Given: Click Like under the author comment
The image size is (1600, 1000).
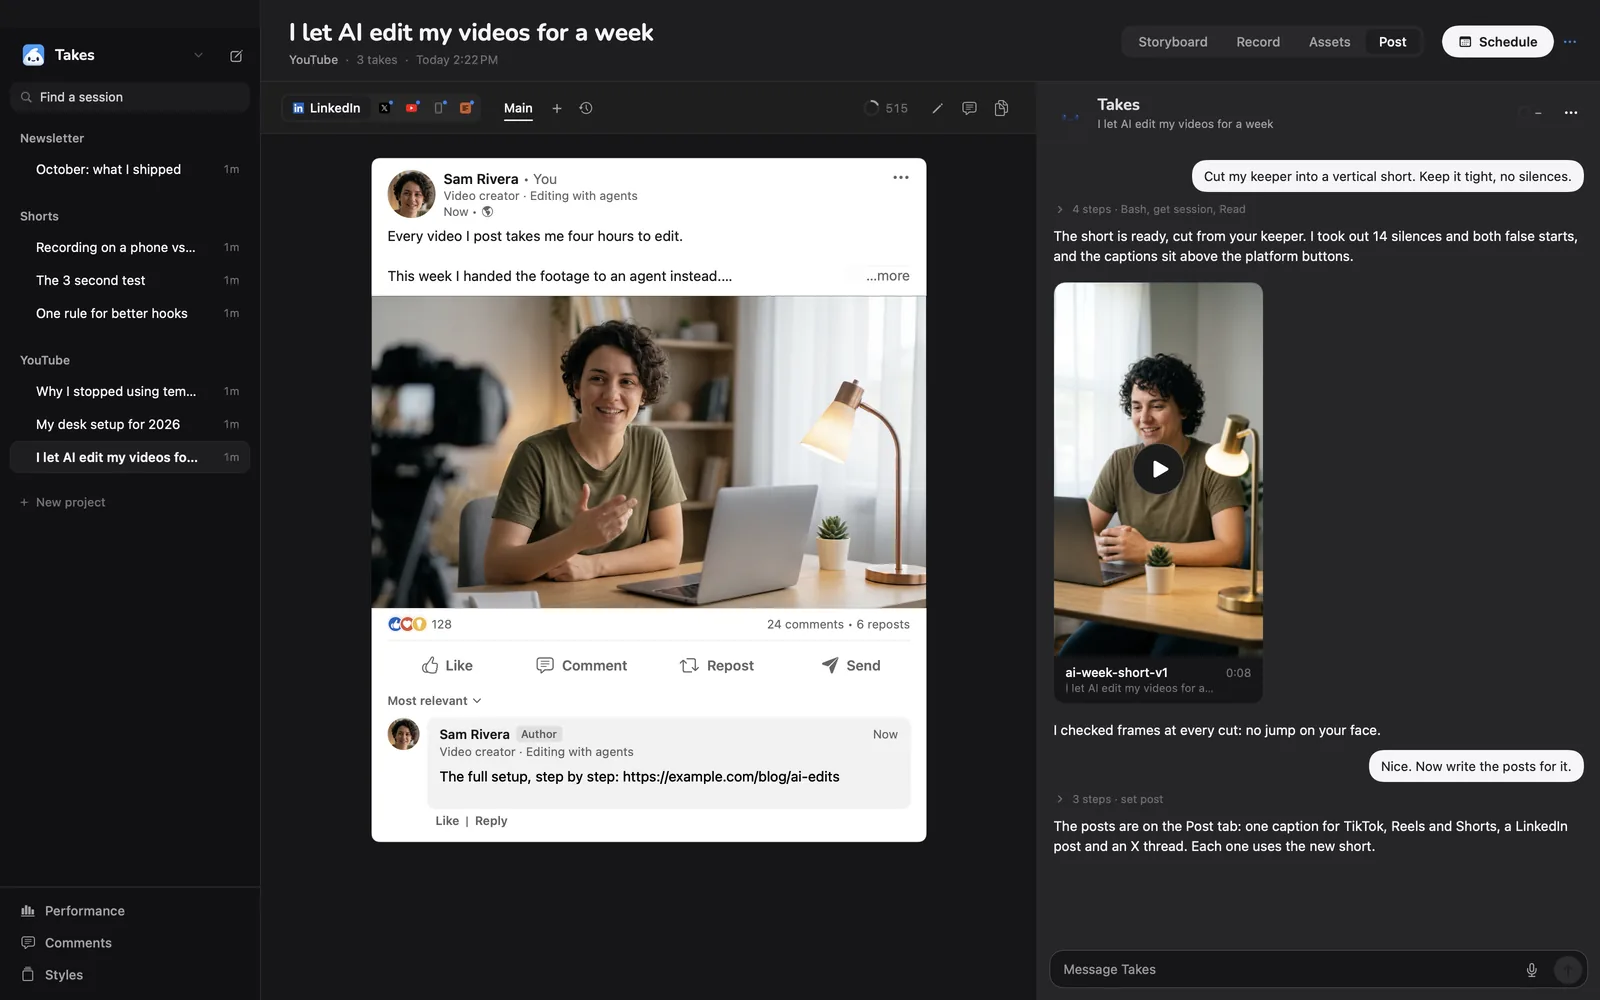Looking at the screenshot, I should [447, 821].
